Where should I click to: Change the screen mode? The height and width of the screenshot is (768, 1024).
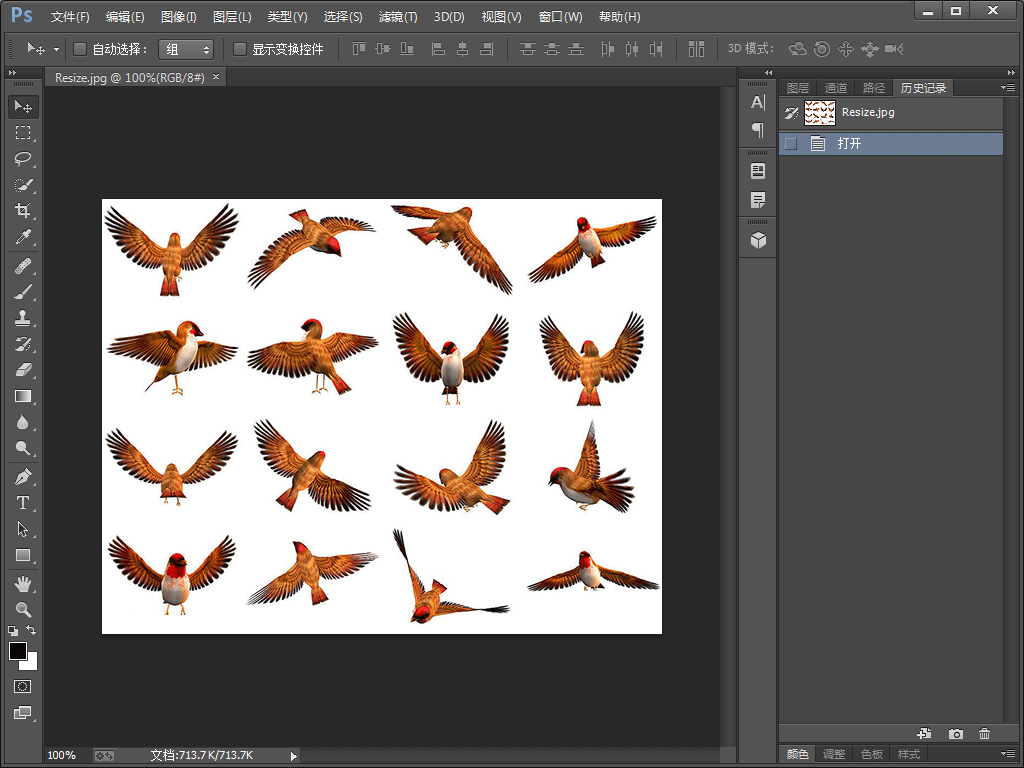point(23,712)
